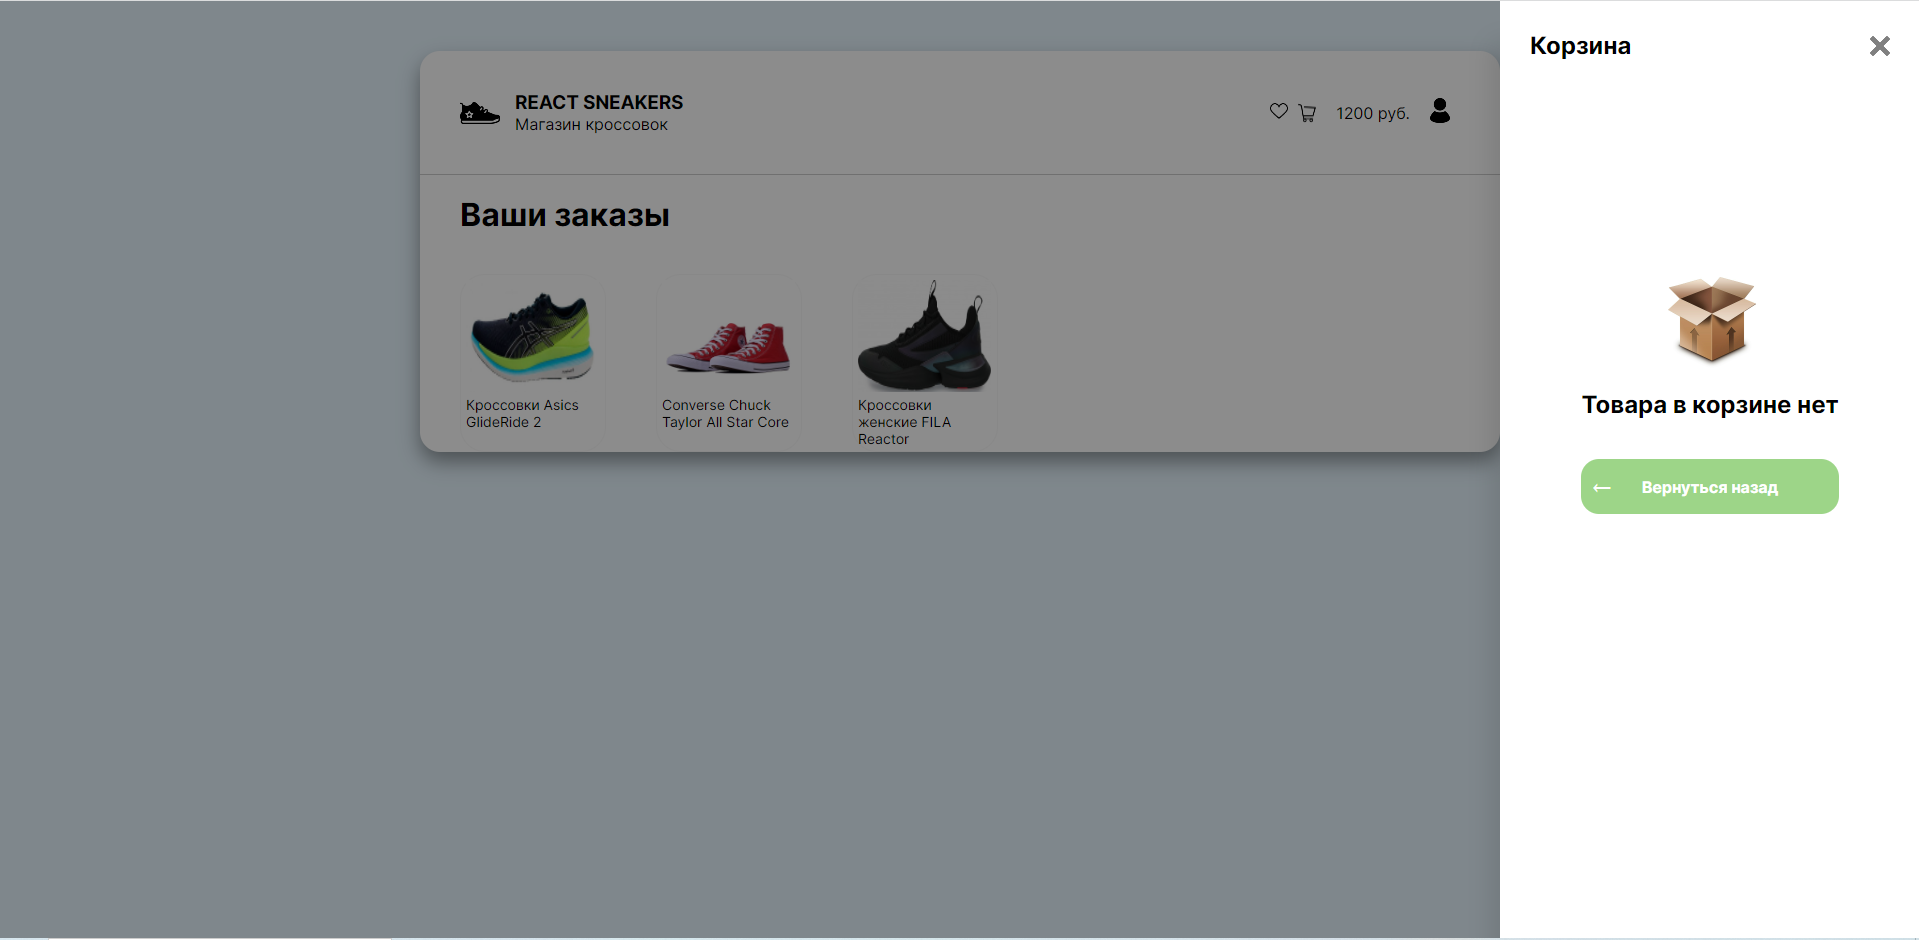
Task: Click the Converse Chuck Taylor All Star Core label
Action: 725,414
